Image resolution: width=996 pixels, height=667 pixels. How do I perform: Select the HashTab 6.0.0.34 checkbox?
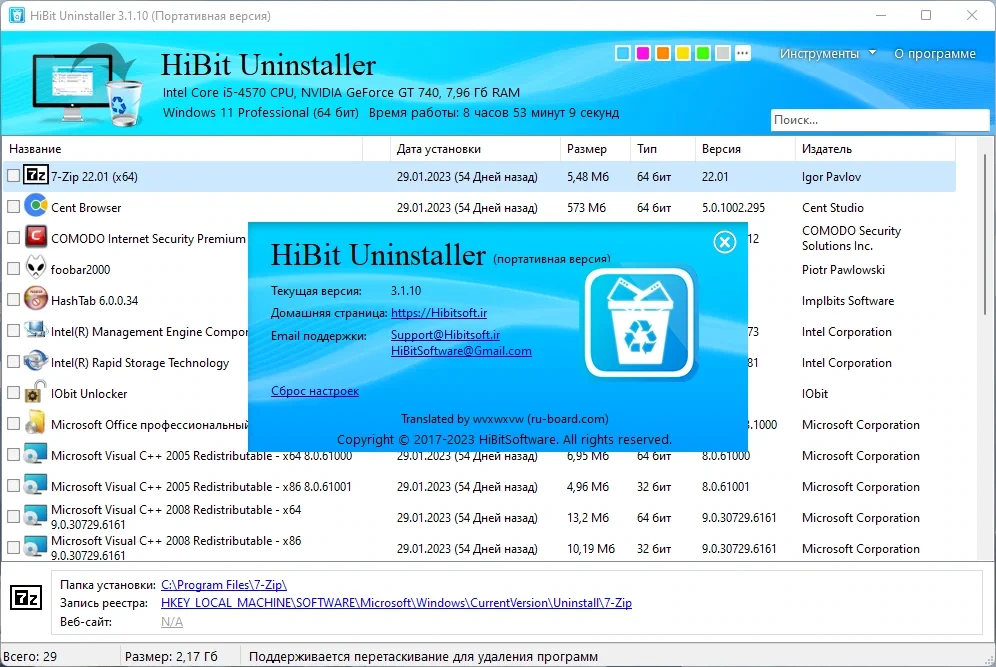(13, 300)
